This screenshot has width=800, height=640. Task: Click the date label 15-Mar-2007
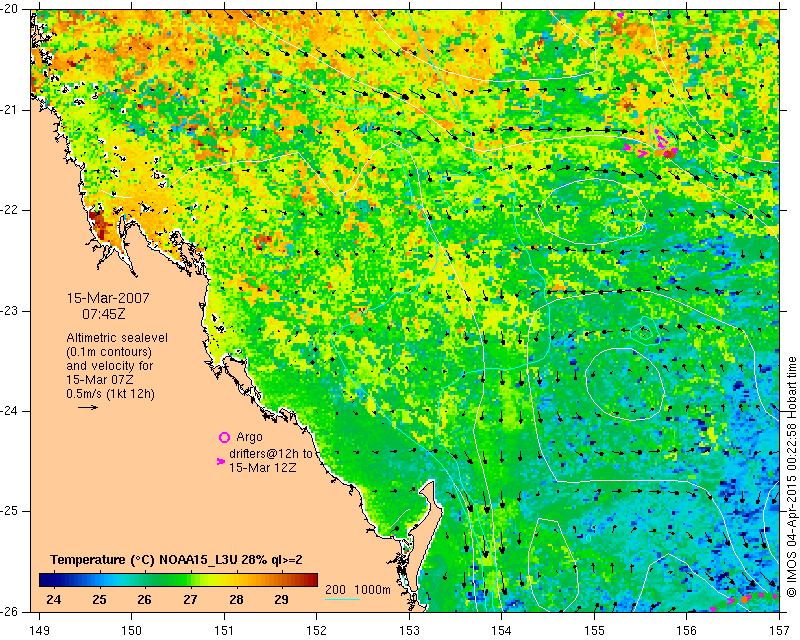[x=108, y=298]
